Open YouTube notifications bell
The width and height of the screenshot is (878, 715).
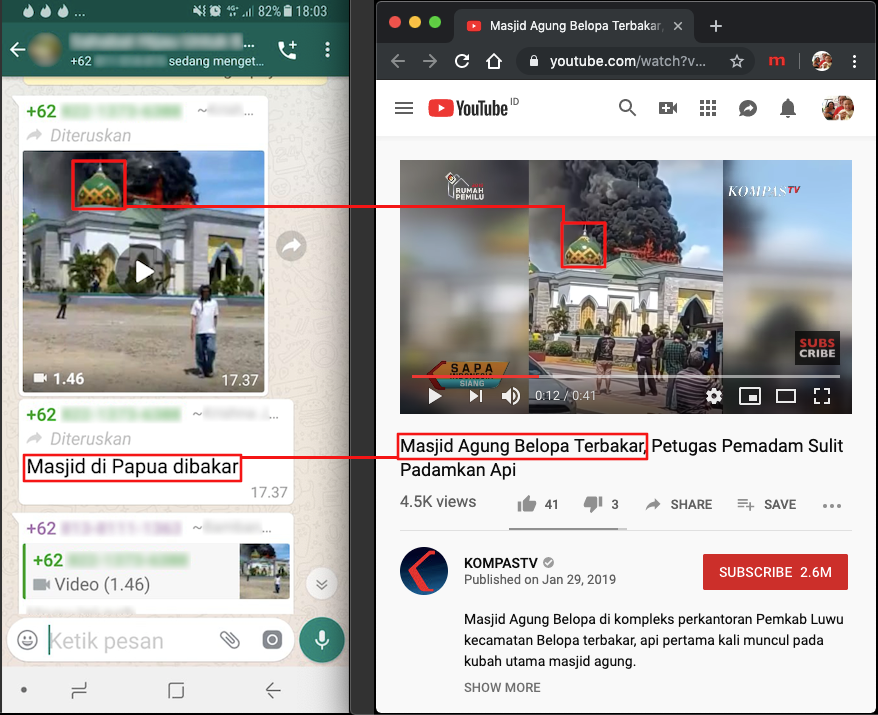click(788, 108)
